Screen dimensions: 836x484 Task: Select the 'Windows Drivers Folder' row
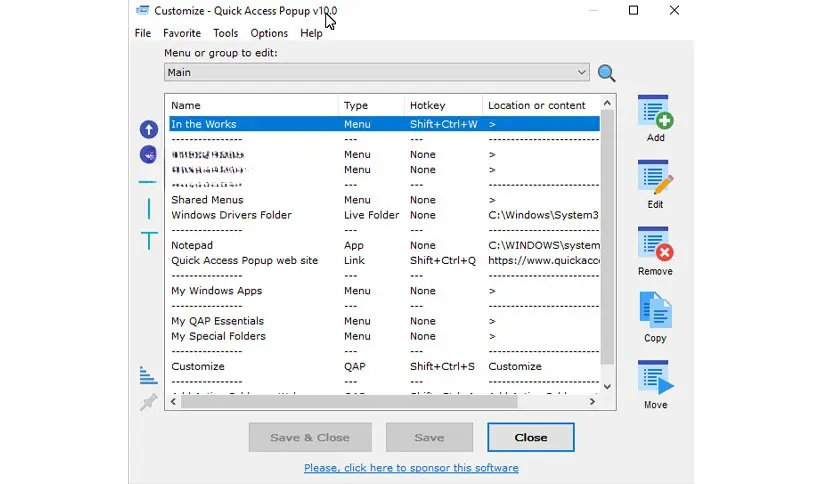384,215
